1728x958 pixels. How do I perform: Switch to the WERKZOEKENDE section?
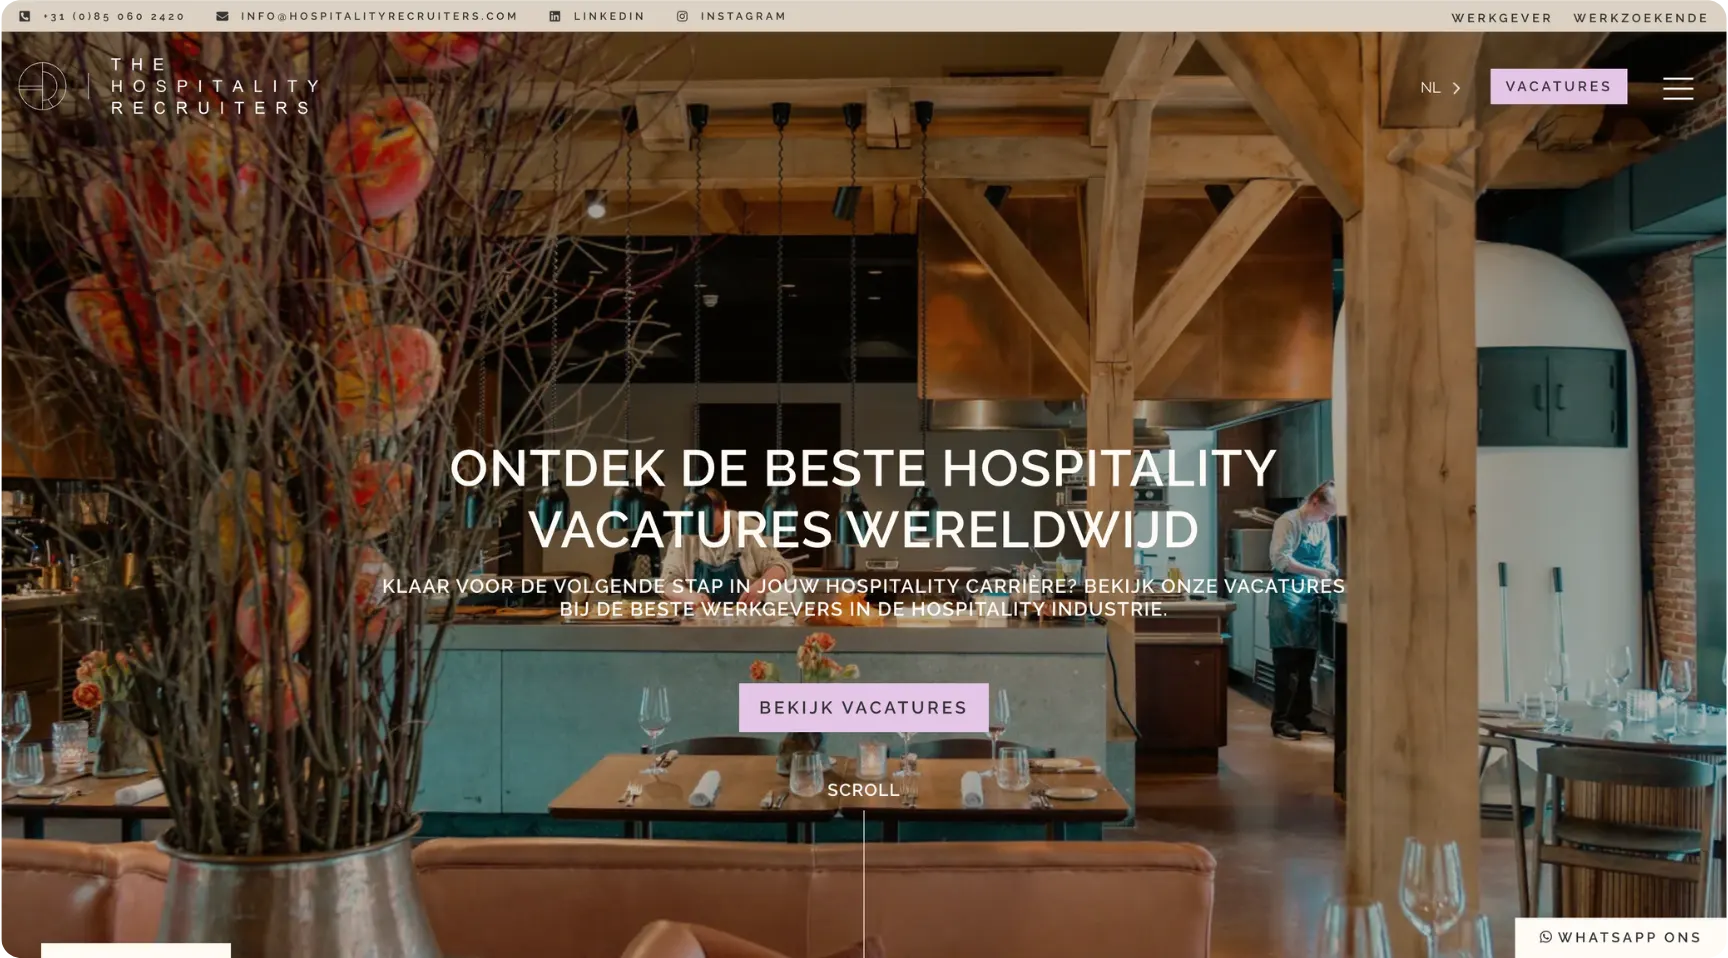point(1640,18)
